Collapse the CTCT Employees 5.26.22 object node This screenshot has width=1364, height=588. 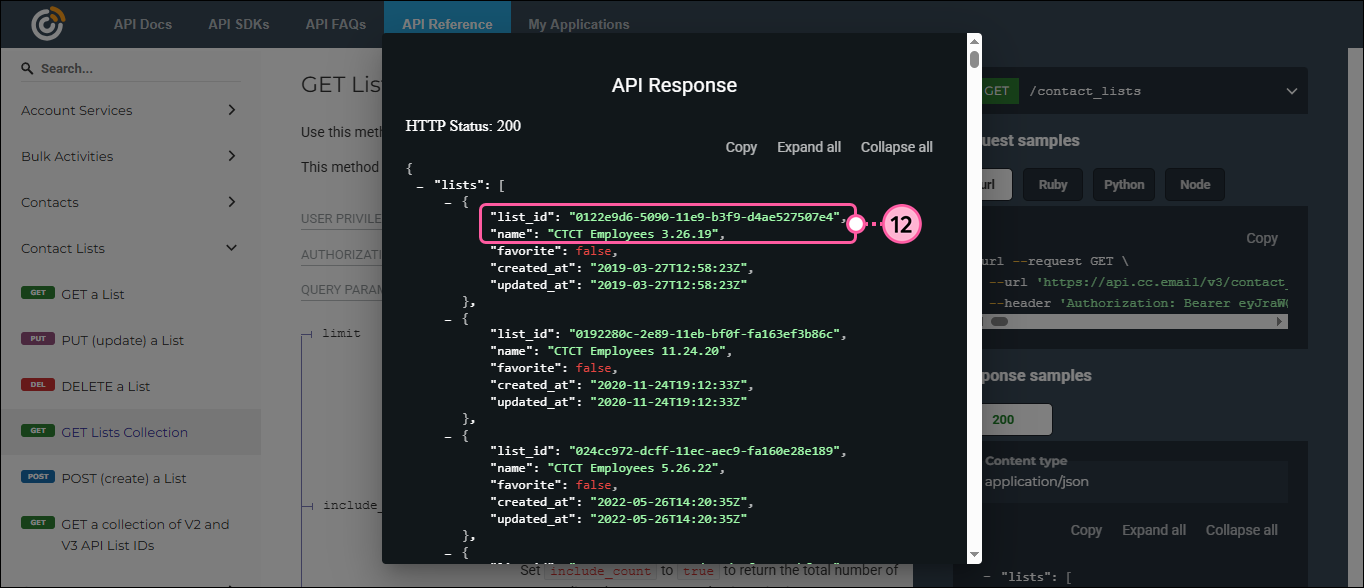click(448, 435)
